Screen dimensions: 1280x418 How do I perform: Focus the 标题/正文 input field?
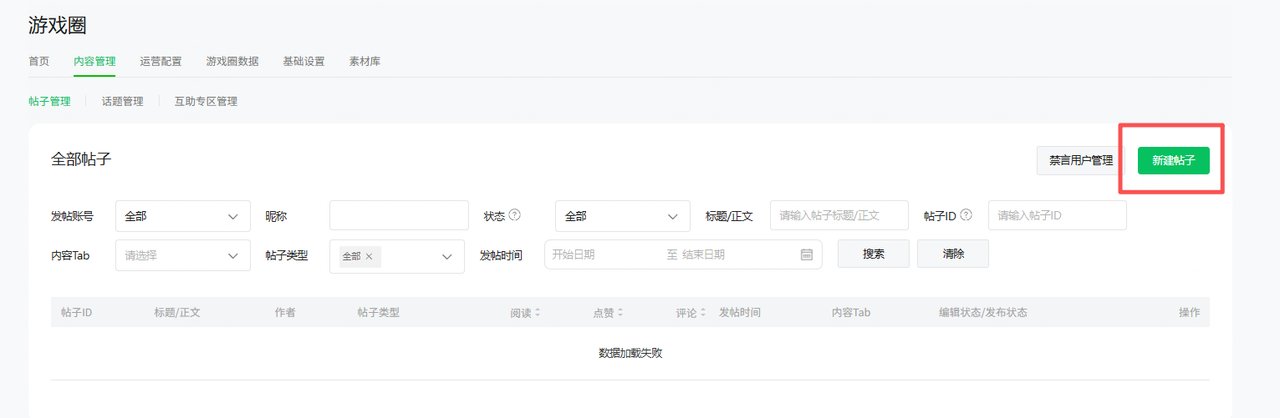click(839, 215)
